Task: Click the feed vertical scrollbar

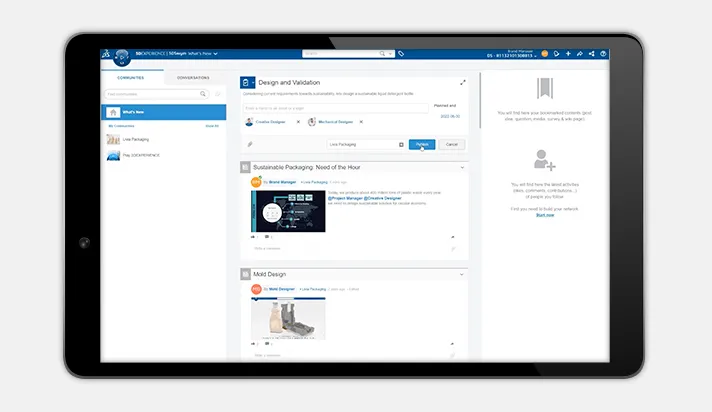Action: click(480, 100)
